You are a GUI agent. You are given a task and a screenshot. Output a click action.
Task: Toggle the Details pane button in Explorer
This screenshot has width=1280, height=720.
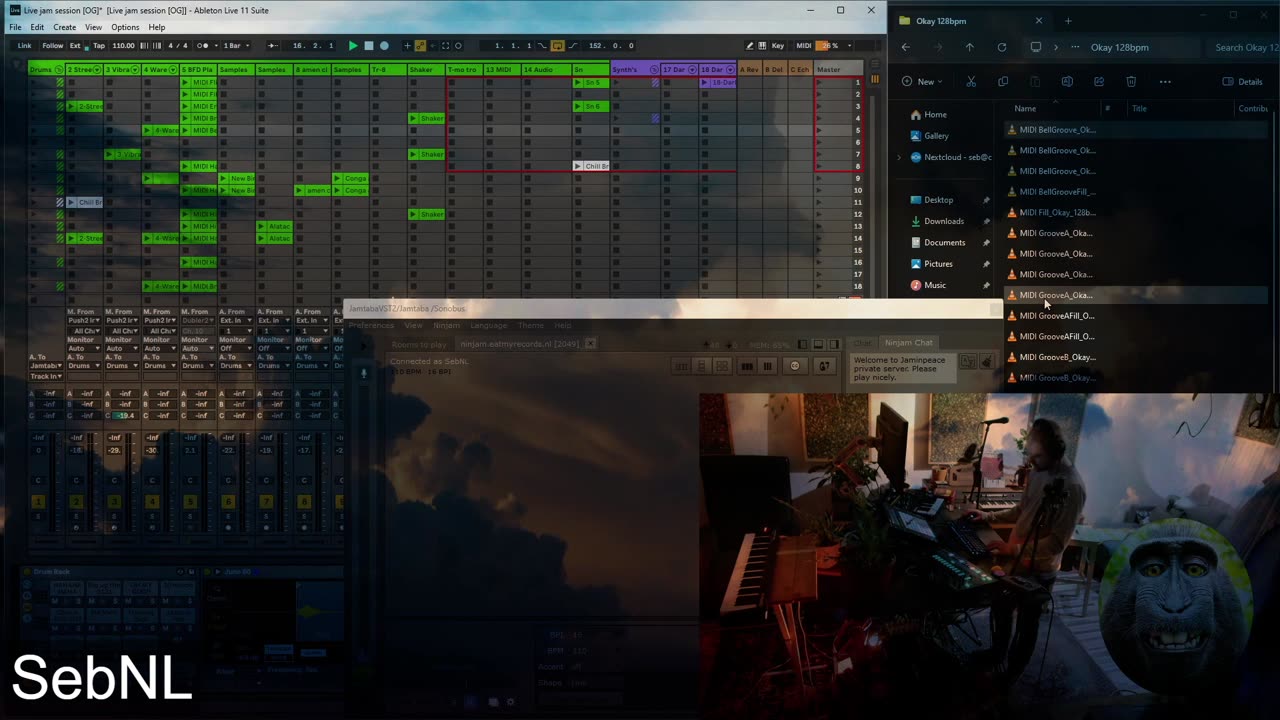(x=1243, y=82)
